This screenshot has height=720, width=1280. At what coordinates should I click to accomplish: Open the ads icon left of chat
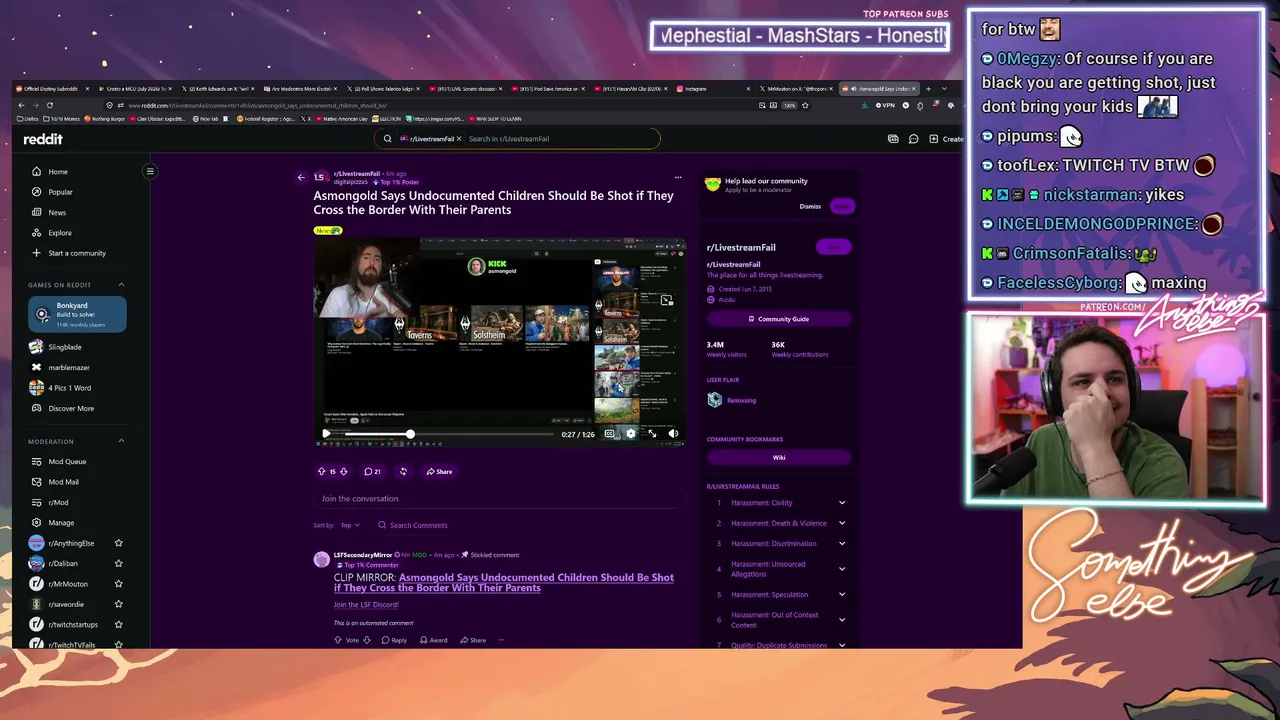tap(893, 139)
